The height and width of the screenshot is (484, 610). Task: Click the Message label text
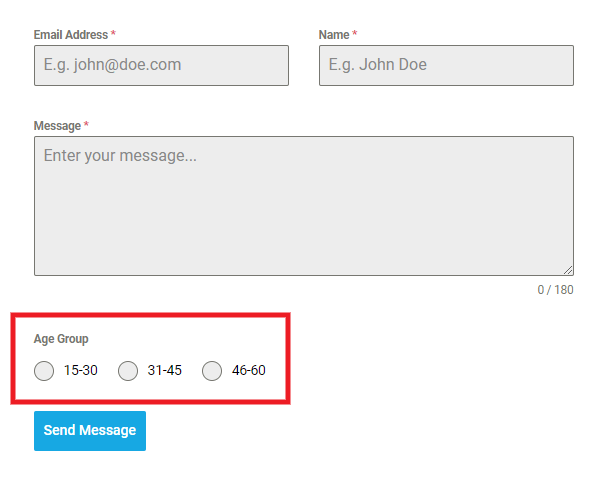(57, 126)
